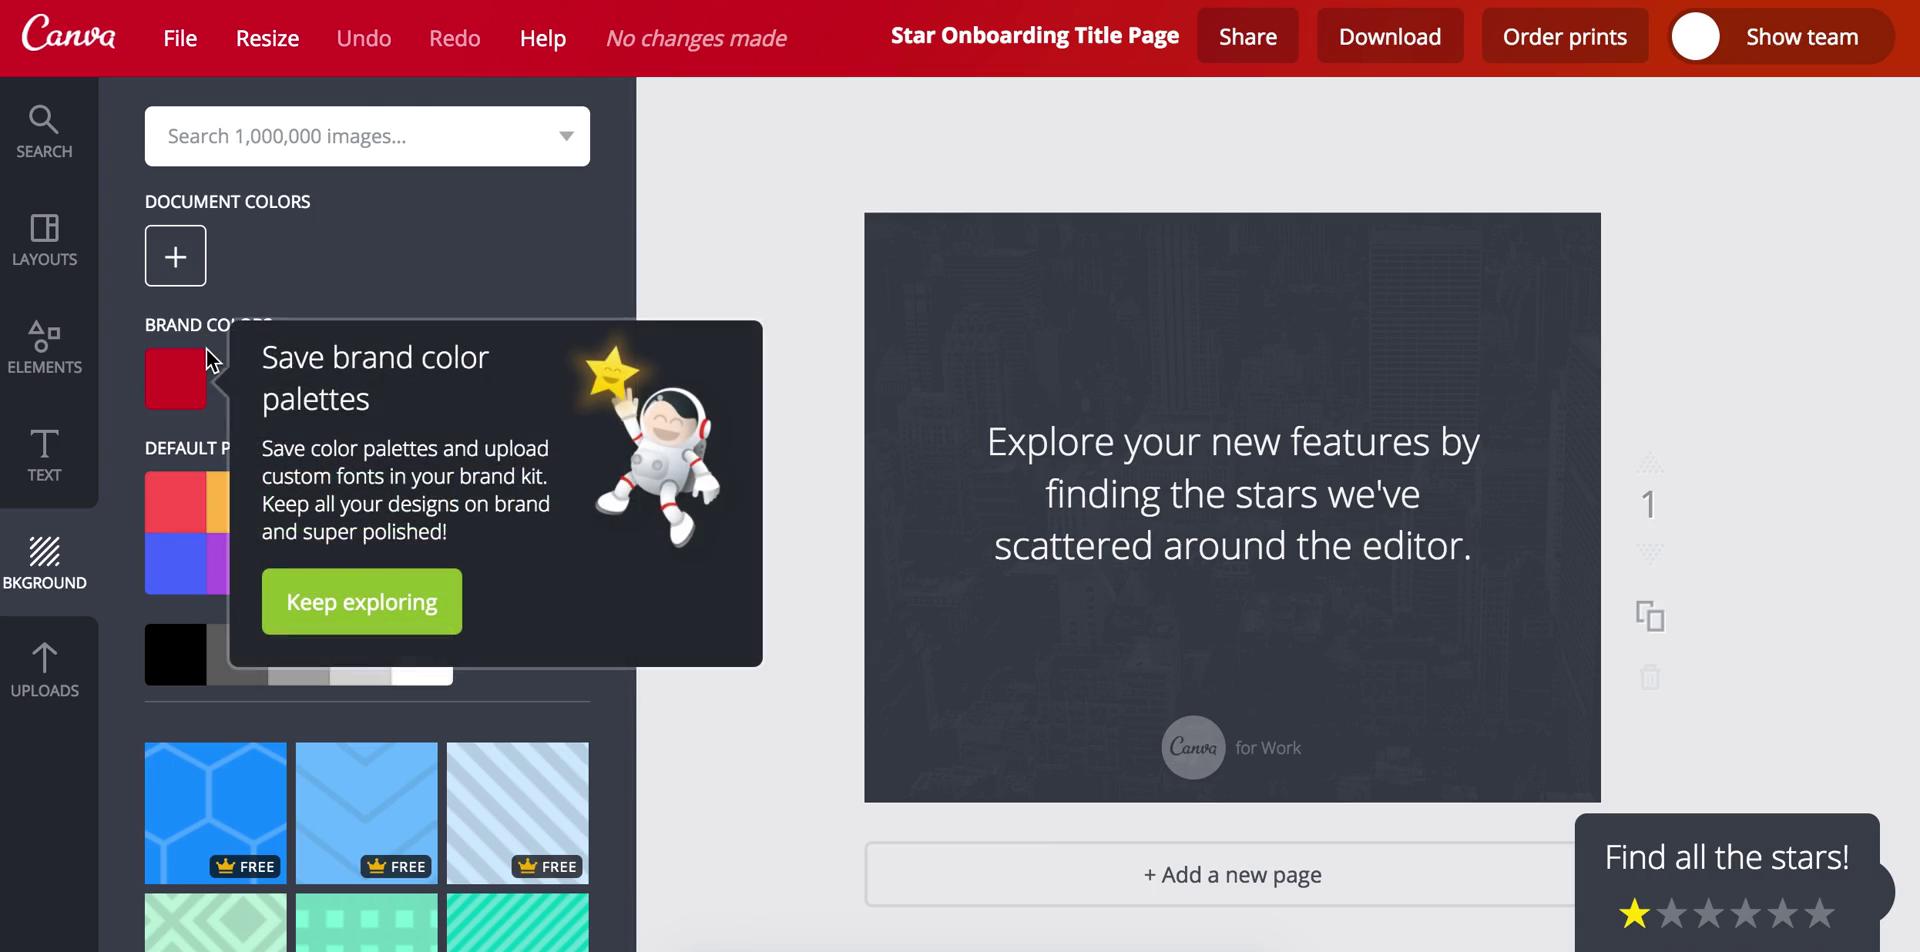Image resolution: width=1920 pixels, height=952 pixels.
Task: Click Keep exploring button
Action: tap(362, 602)
